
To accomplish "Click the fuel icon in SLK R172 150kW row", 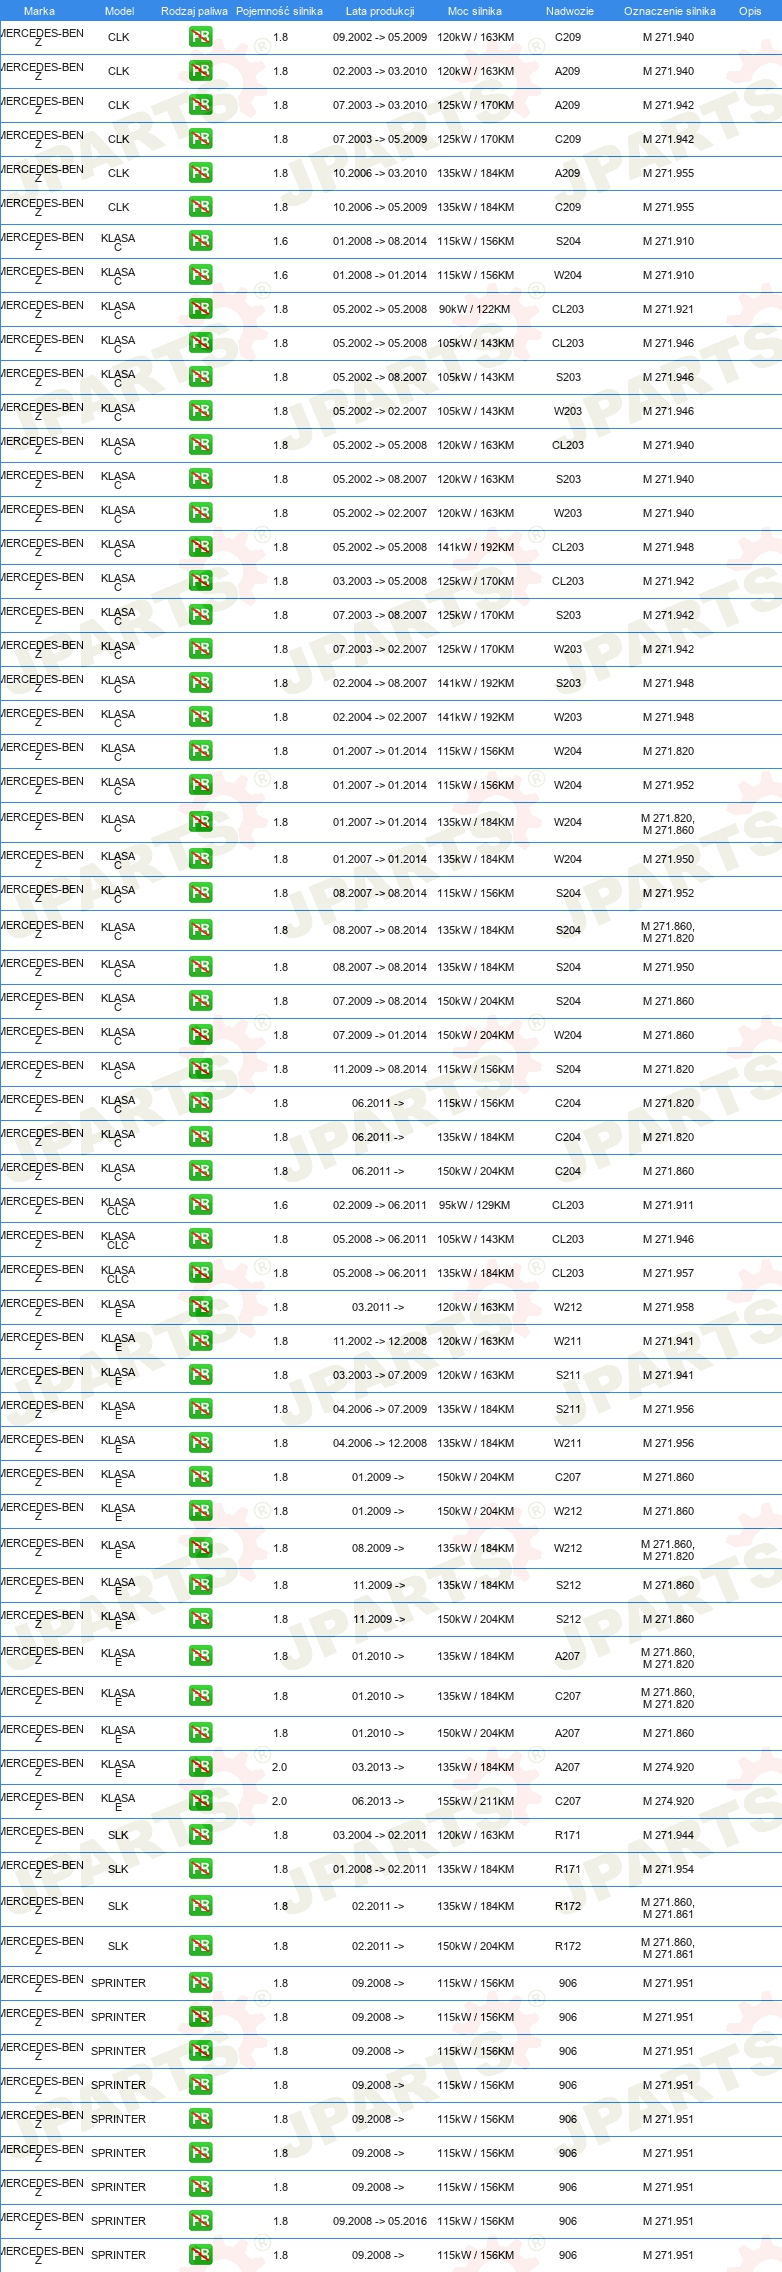I will (200, 1947).
